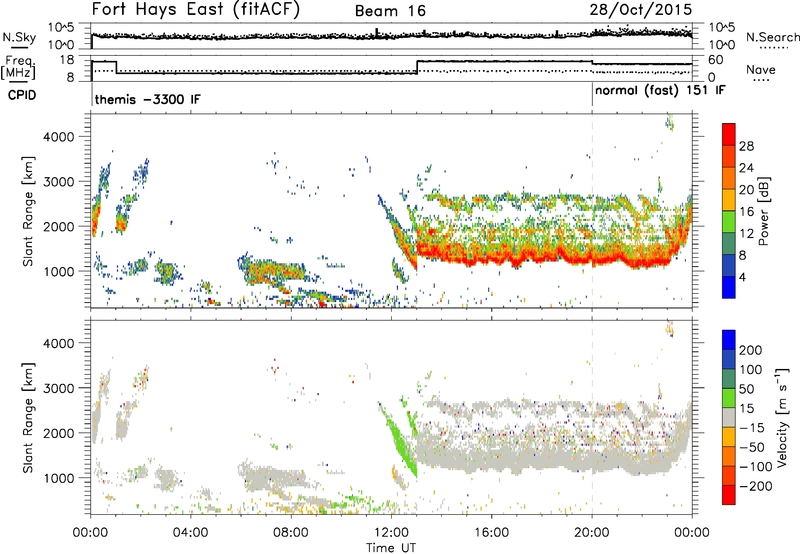Click the '28' value on Power colorbar
Viewport: 800px width, 554px height.
coord(746,146)
